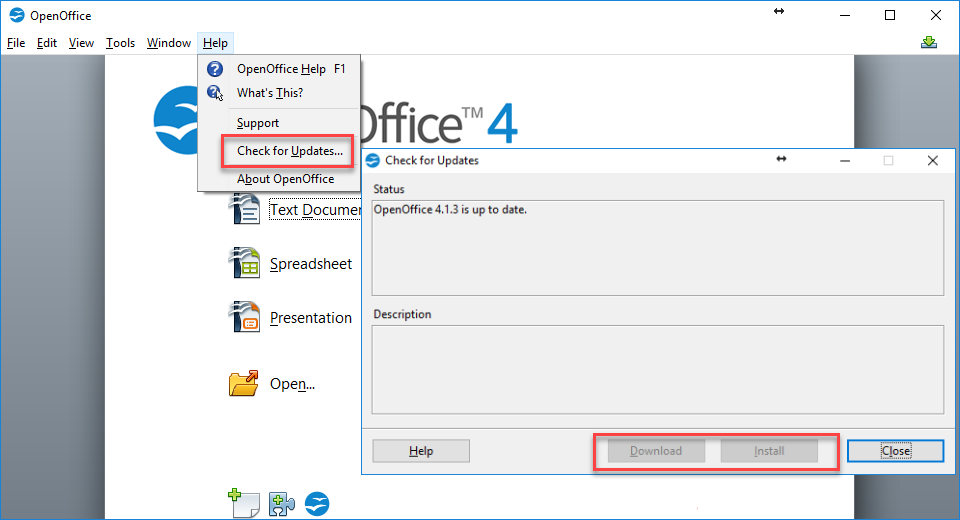Open the Tools menu
Image resolution: width=960 pixels, height=520 pixels.
(120, 43)
